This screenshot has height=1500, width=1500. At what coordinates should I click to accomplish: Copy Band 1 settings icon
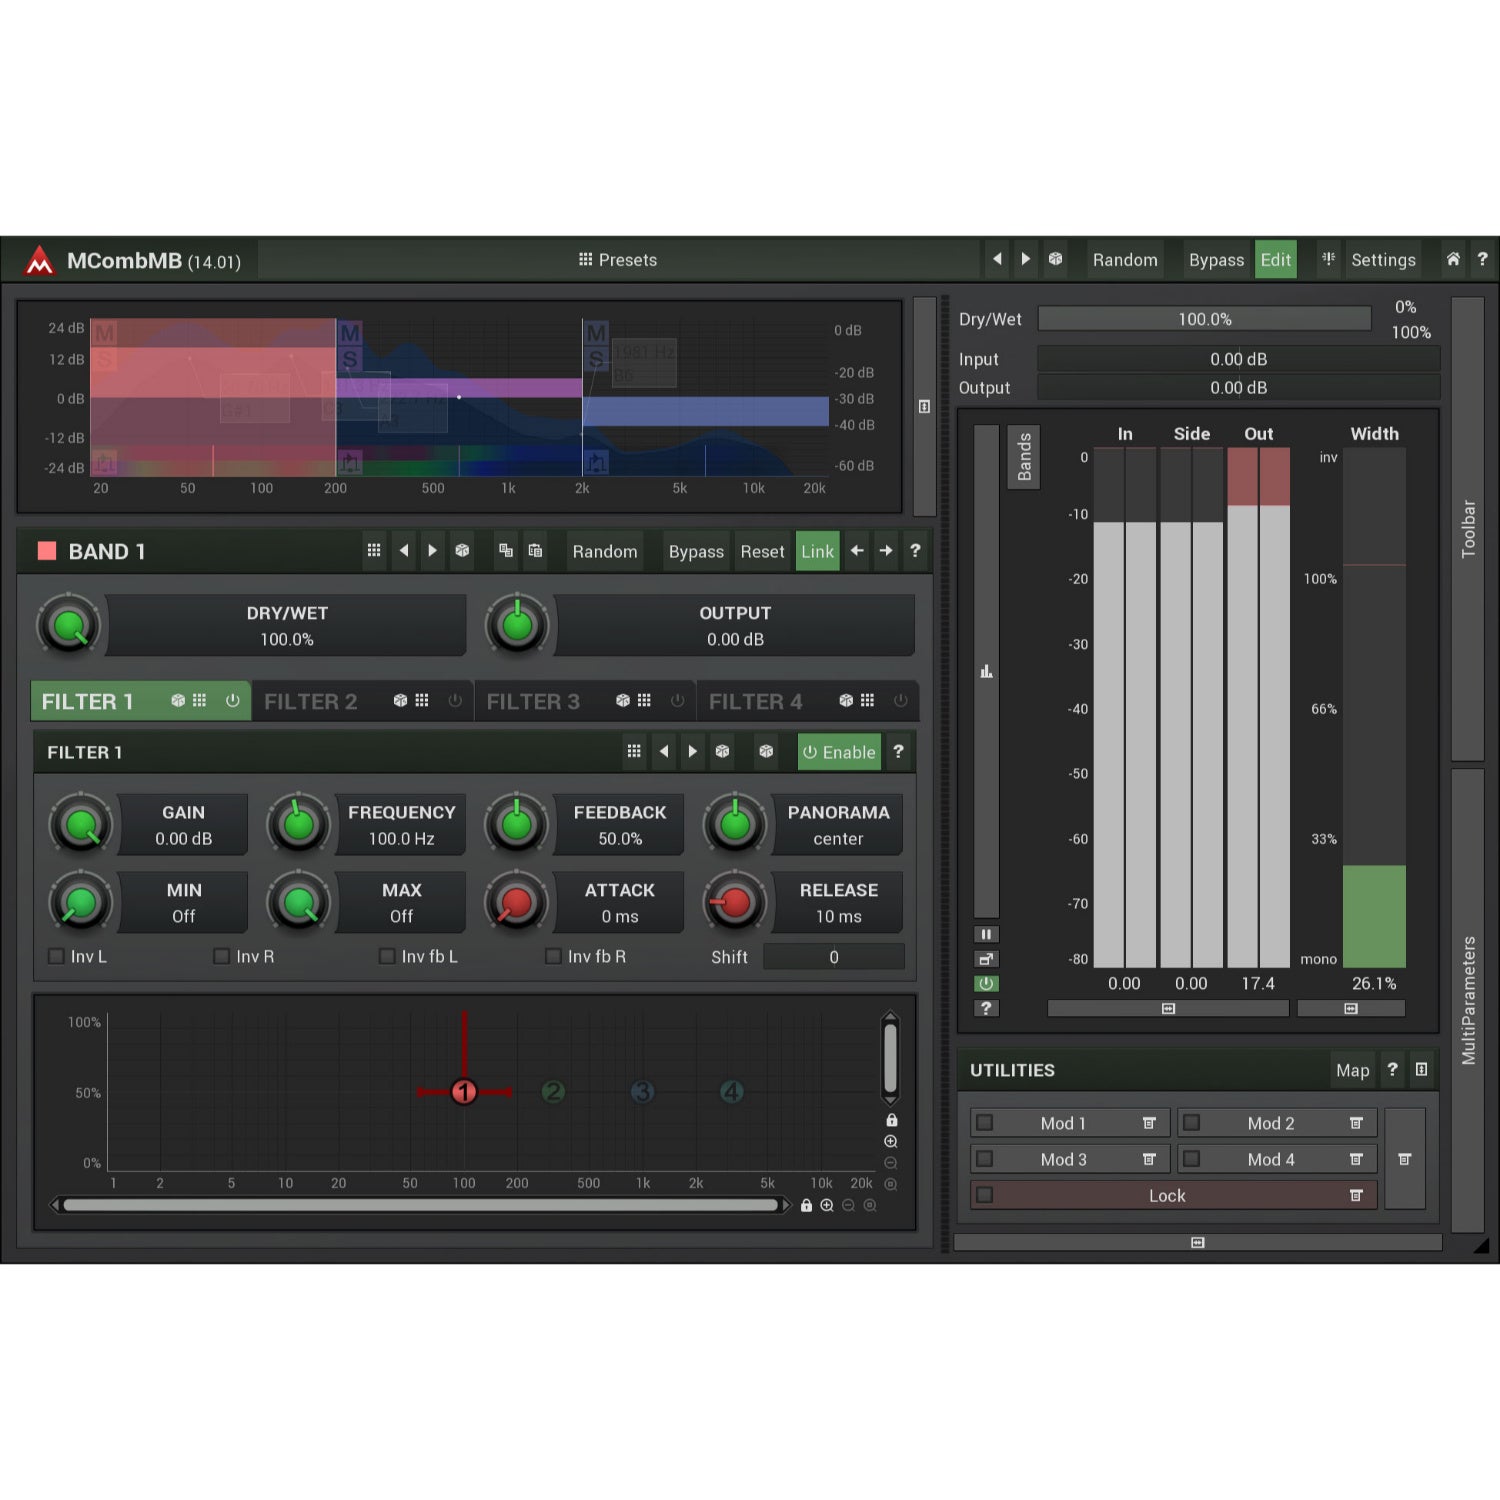506,551
